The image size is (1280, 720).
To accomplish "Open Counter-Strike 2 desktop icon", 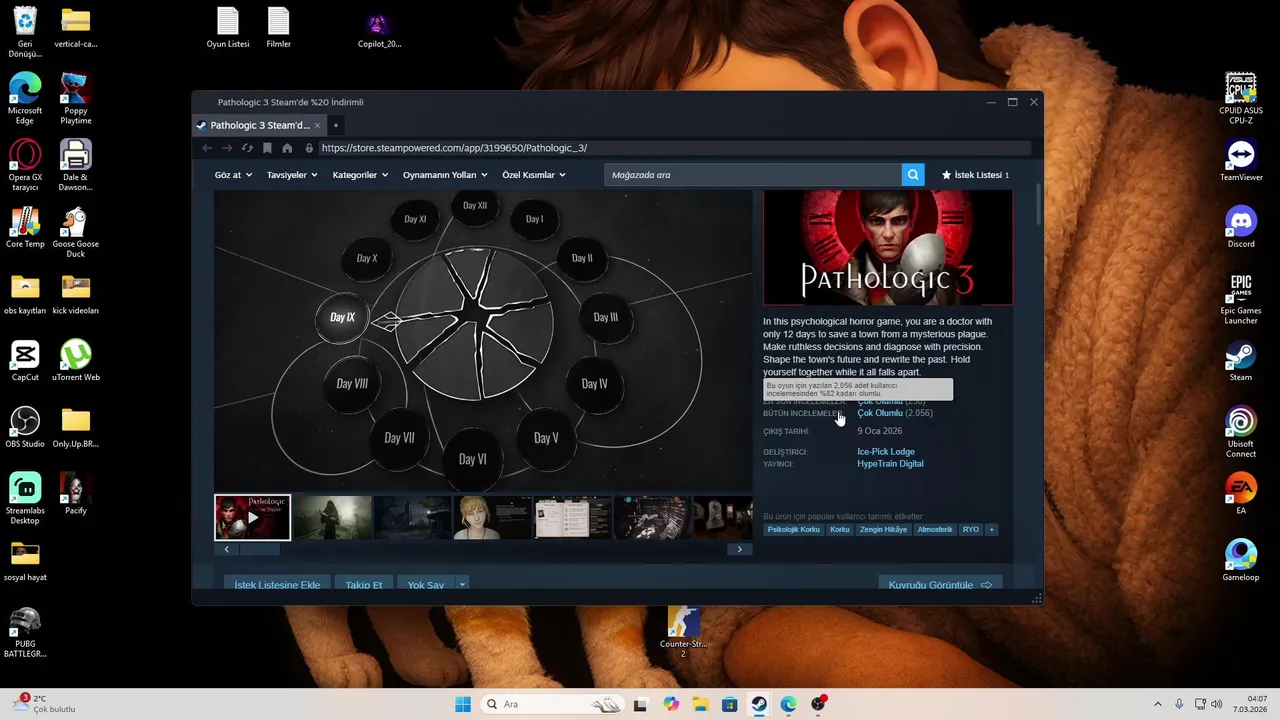I will tap(684, 632).
